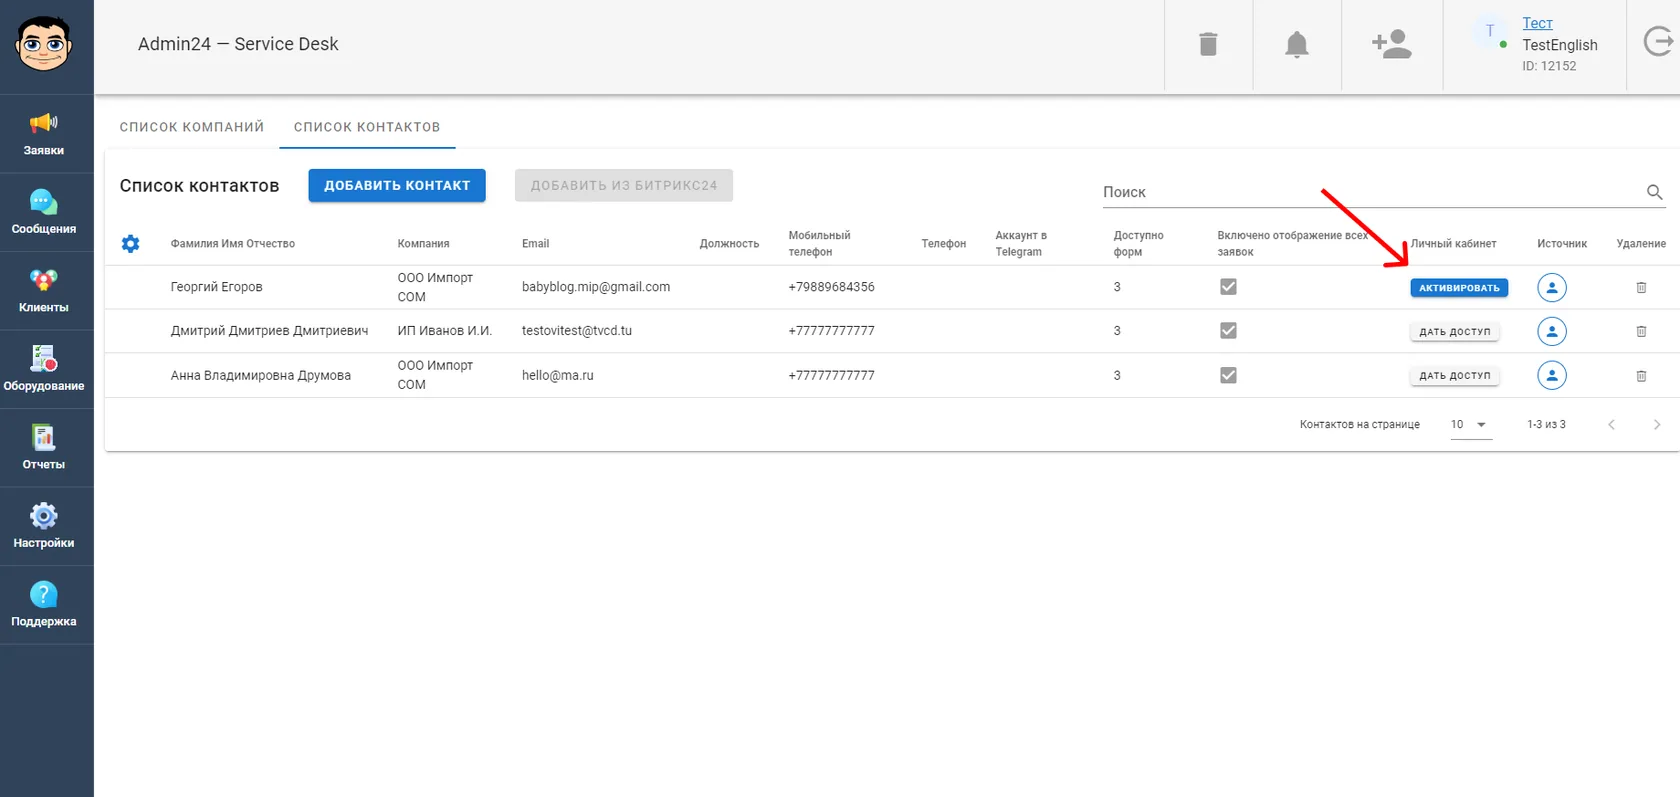Click email hello@ma.ru
1680x797 pixels.
pos(558,376)
